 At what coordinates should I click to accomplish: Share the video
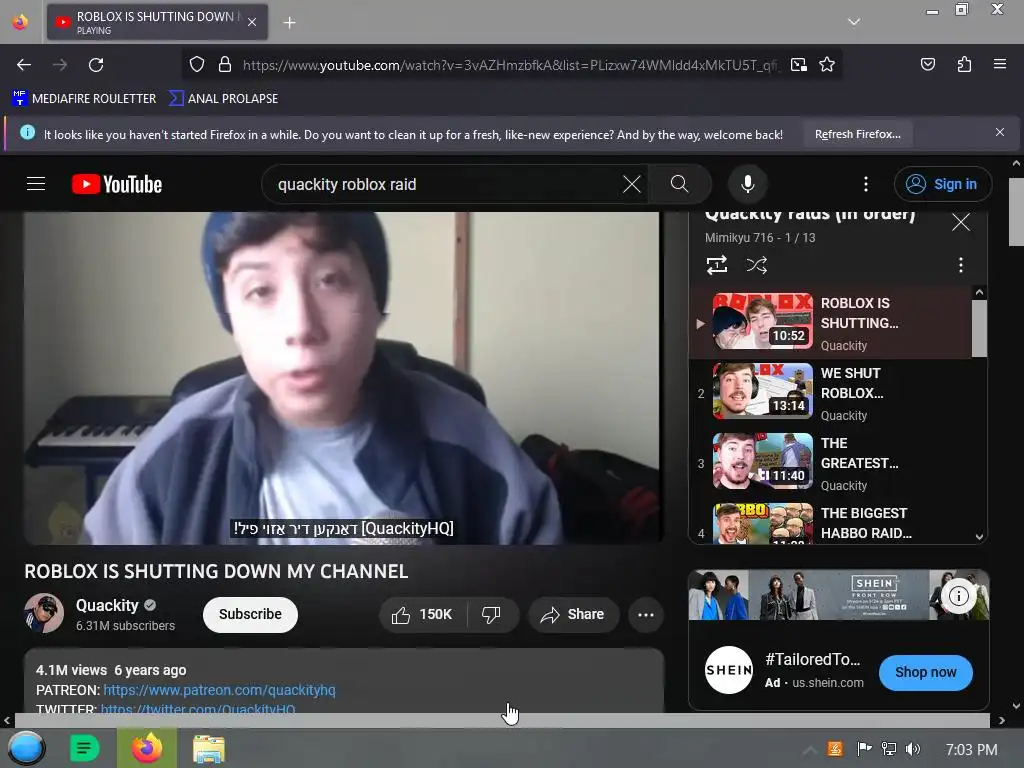pyautogui.click(x=573, y=615)
